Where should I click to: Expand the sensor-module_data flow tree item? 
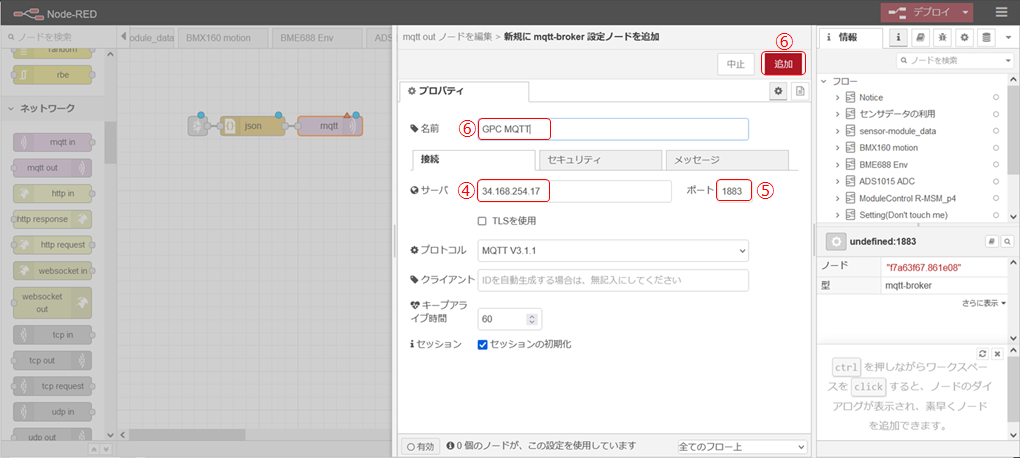tap(837, 131)
